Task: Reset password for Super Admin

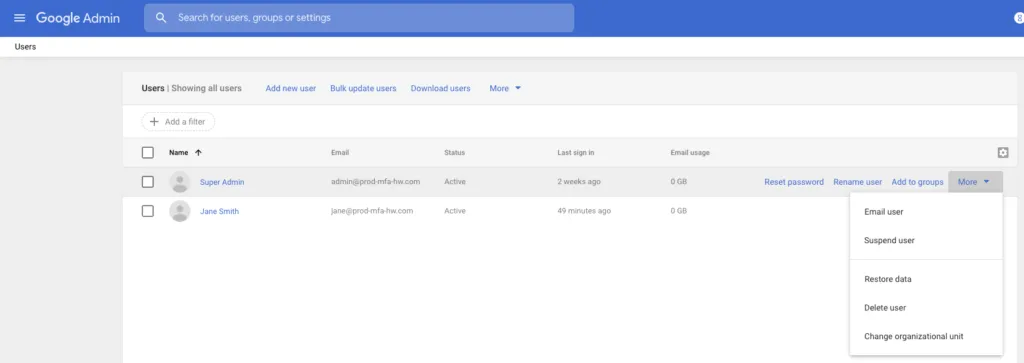Action: click(x=793, y=182)
